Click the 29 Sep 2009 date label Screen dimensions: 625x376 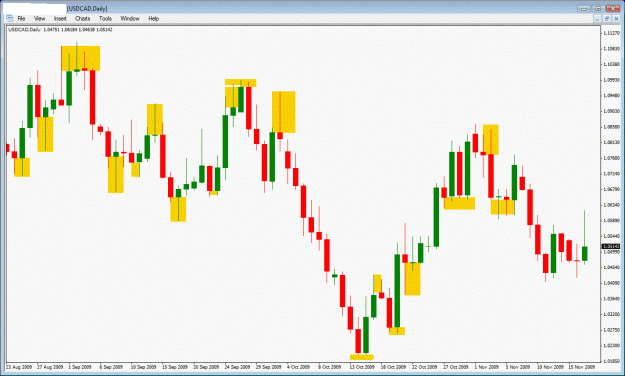268,367
